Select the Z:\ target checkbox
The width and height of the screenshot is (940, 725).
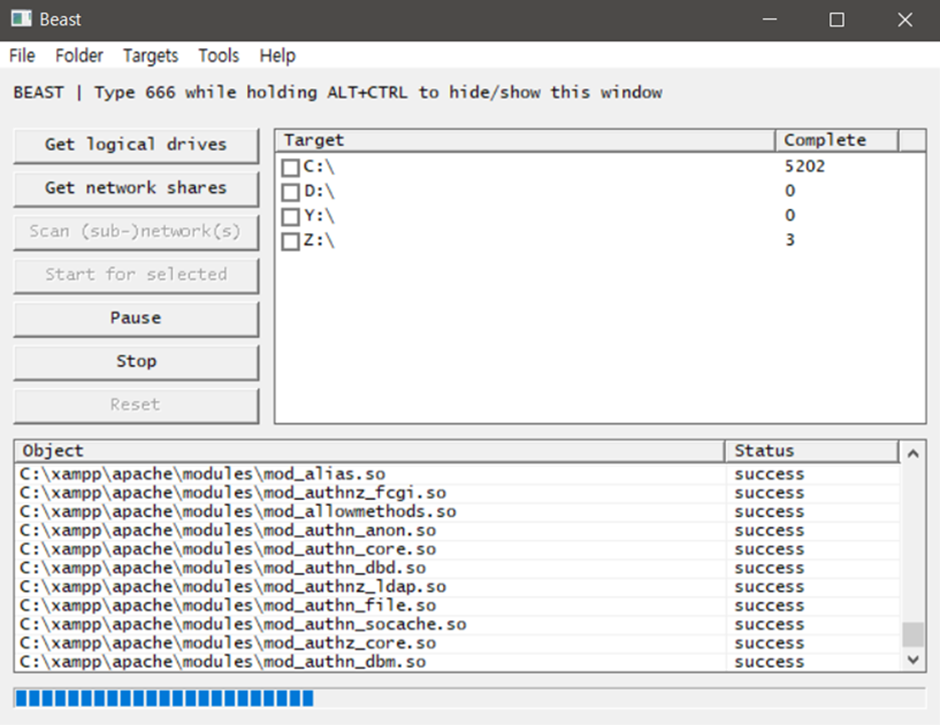tap(290, 241)
